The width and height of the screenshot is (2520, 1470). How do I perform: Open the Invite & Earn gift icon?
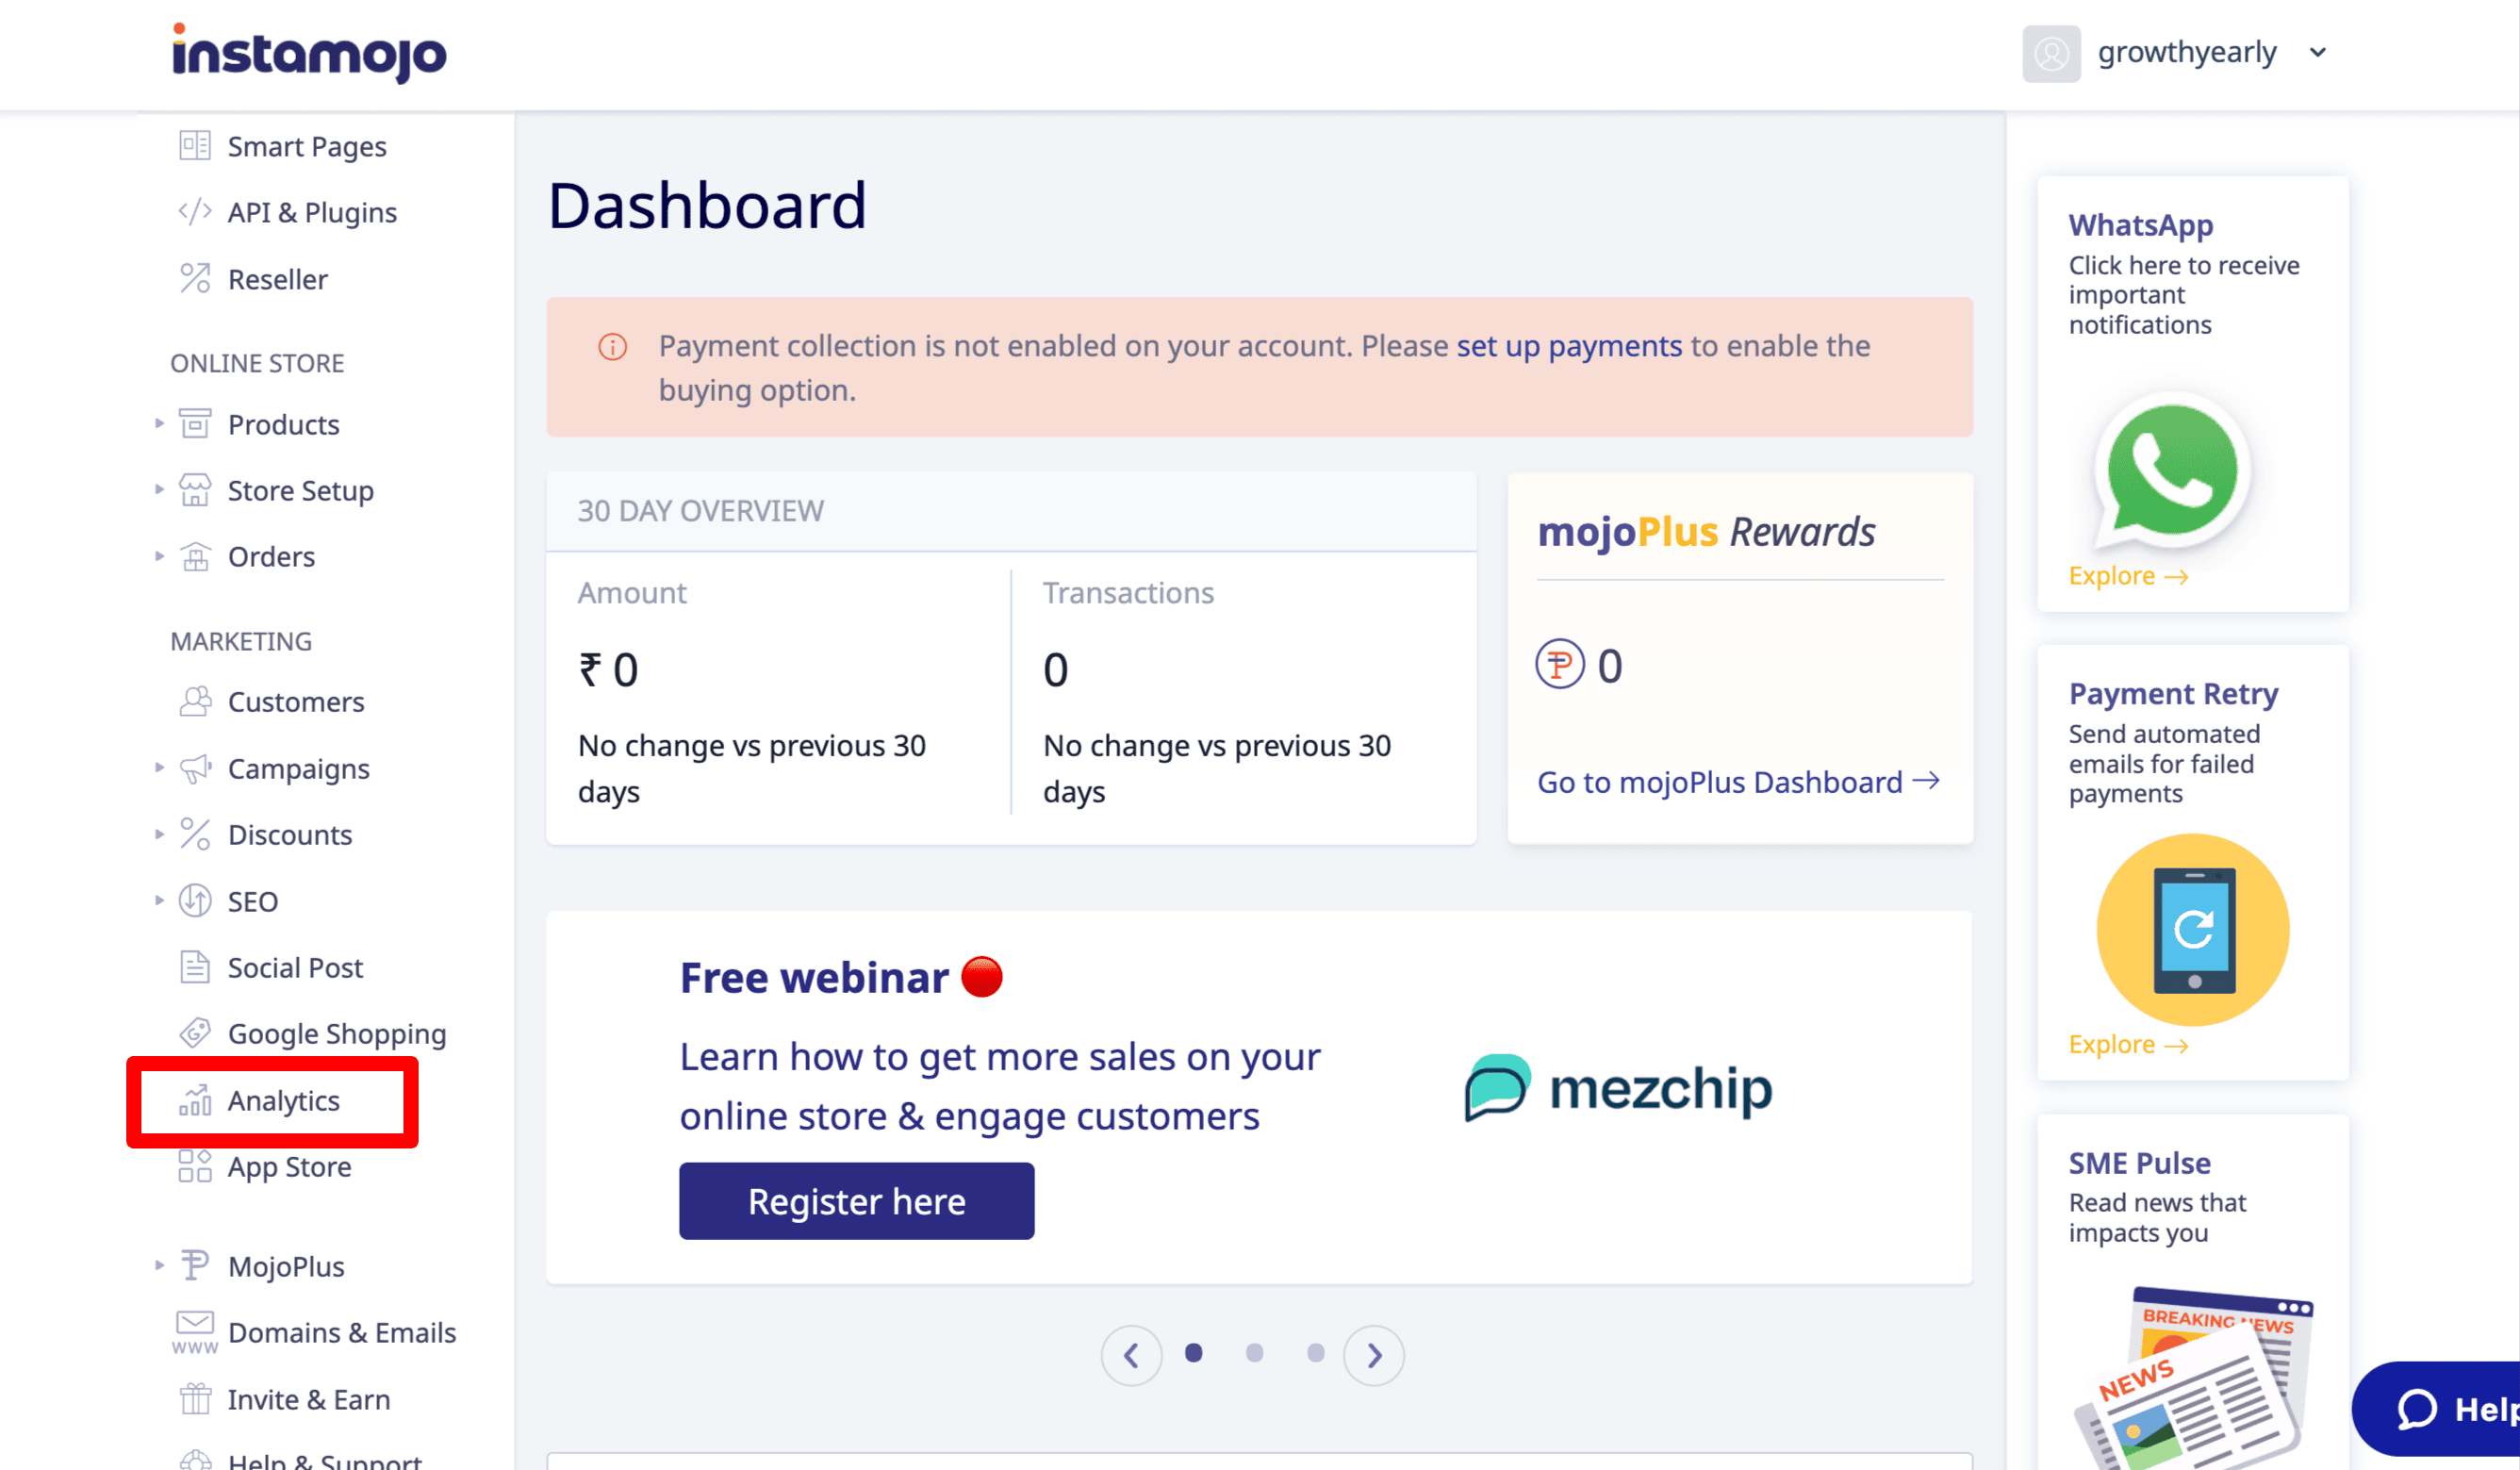[x=195, y=1398]
